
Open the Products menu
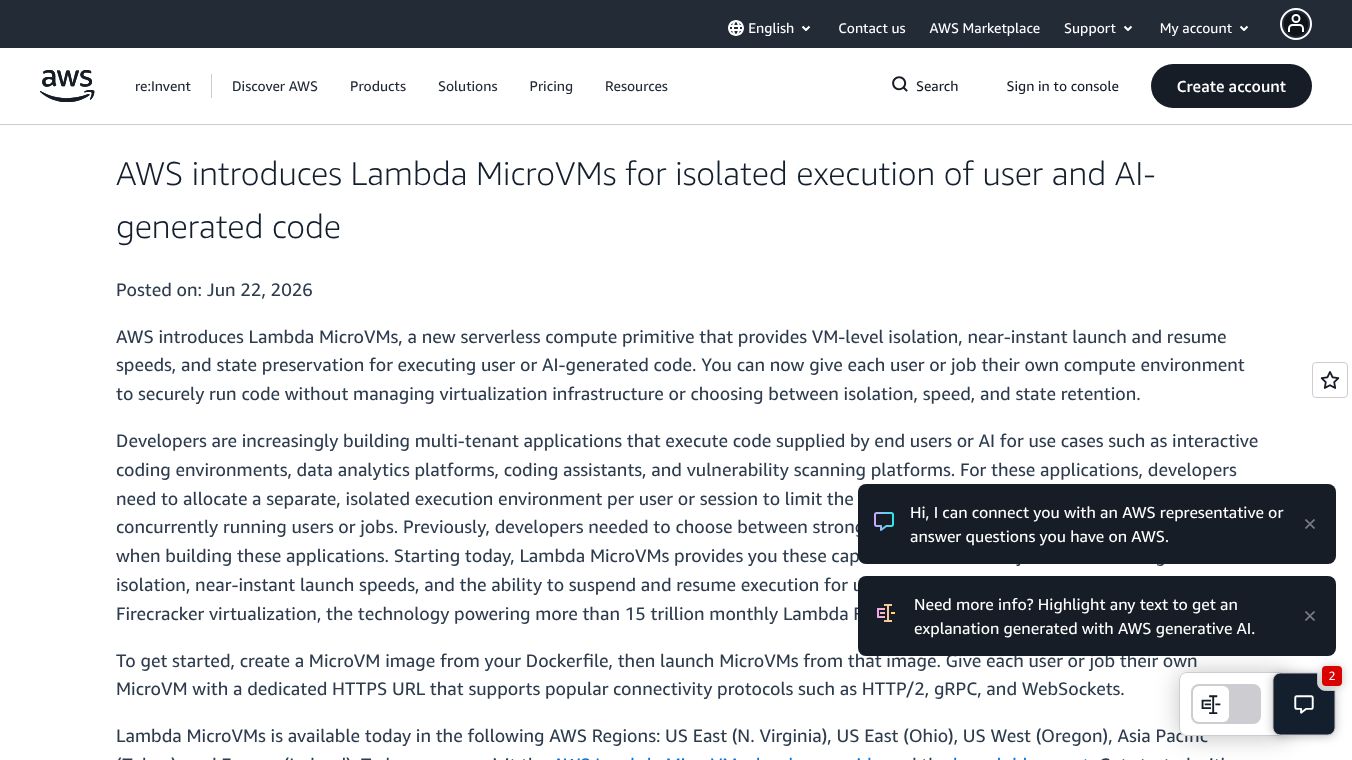click(378, 86)
